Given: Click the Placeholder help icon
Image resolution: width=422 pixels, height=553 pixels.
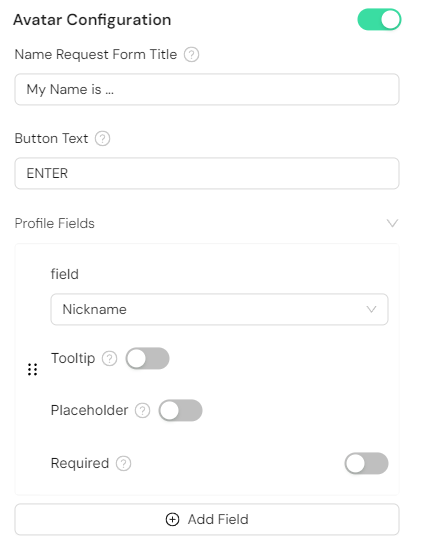Looking at the screenshot, I should [143, 411].
